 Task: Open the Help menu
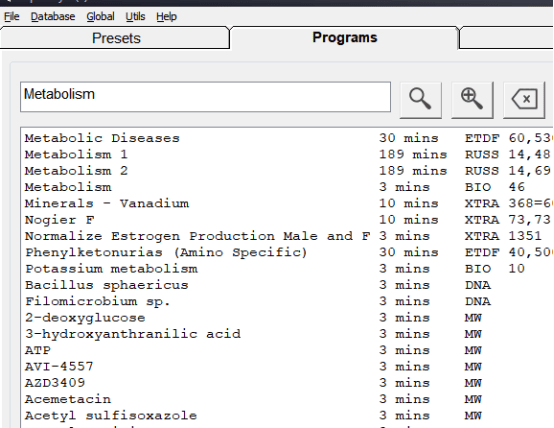pos(166,17)
